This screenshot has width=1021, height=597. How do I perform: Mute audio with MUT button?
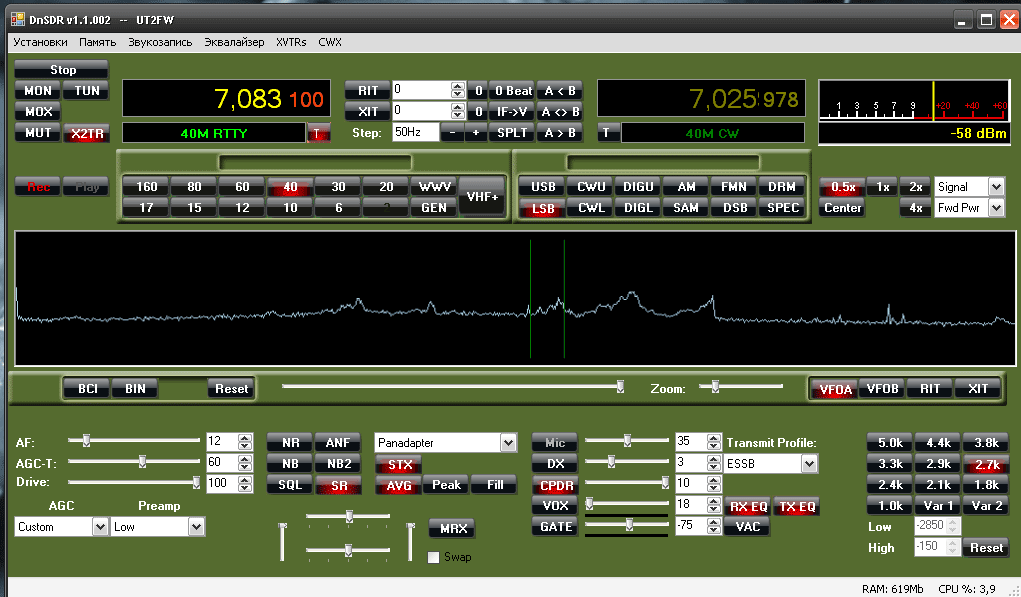[38, 133]
